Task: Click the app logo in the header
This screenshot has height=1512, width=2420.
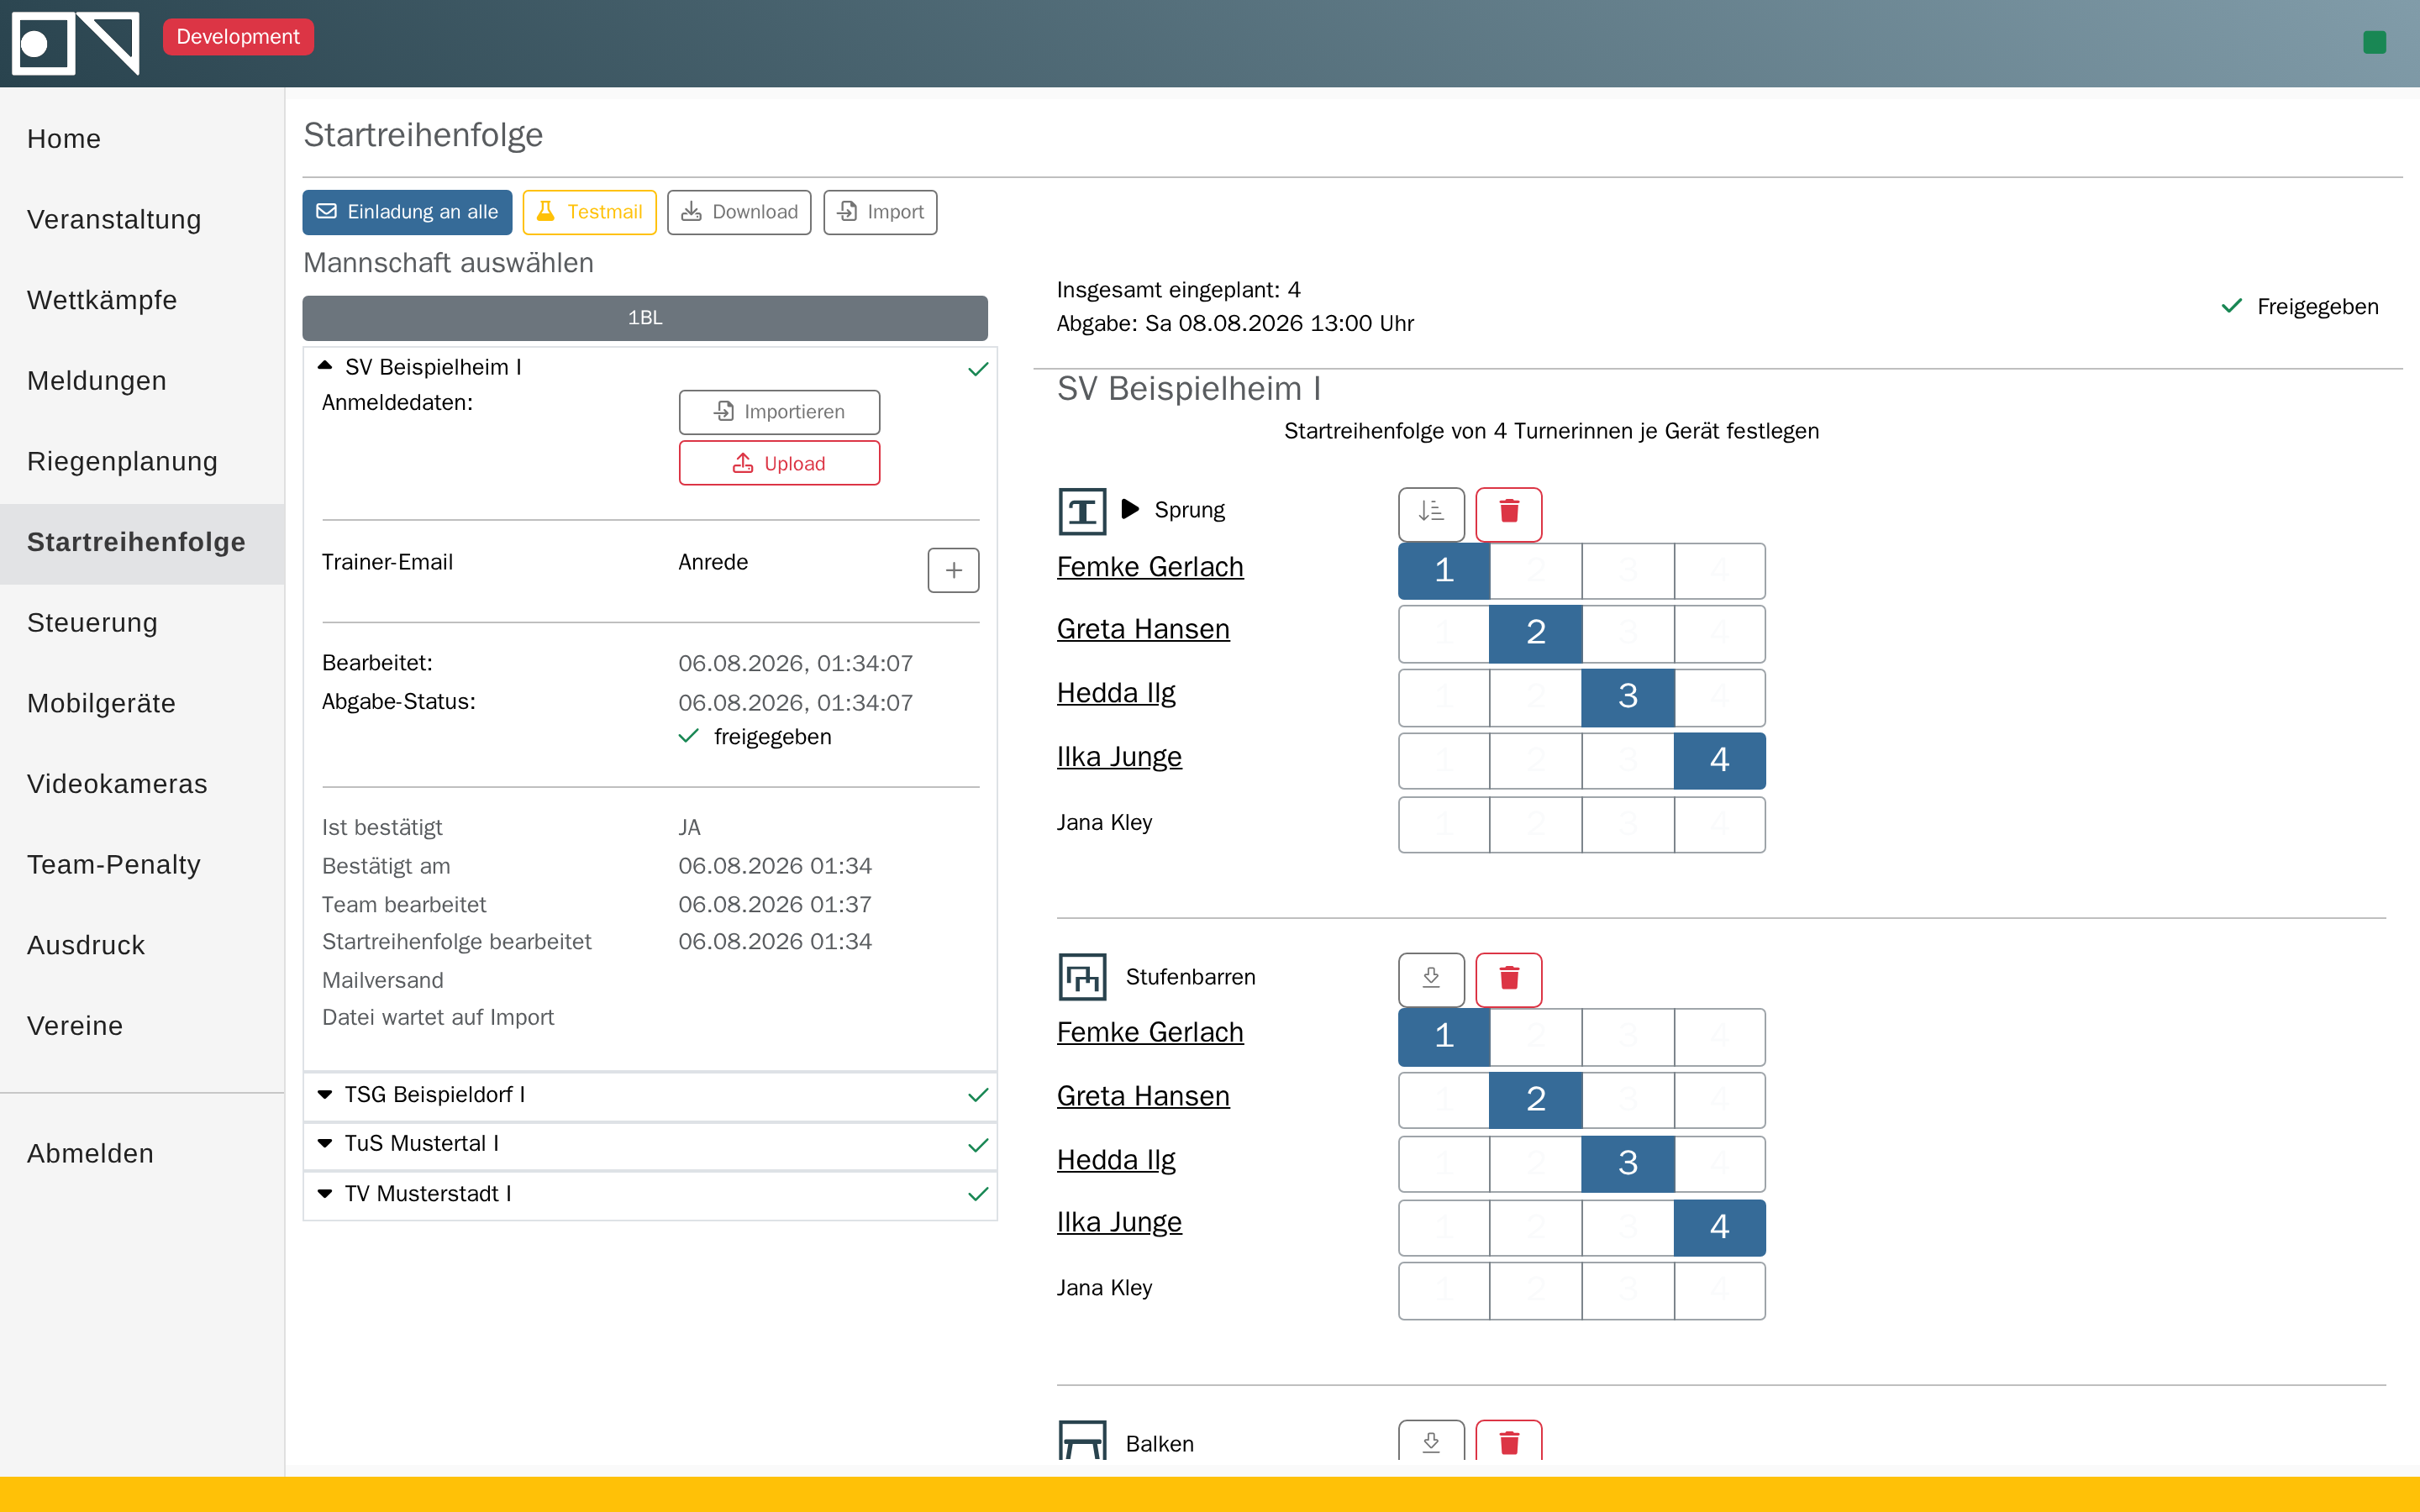Action: pos(75,43)
